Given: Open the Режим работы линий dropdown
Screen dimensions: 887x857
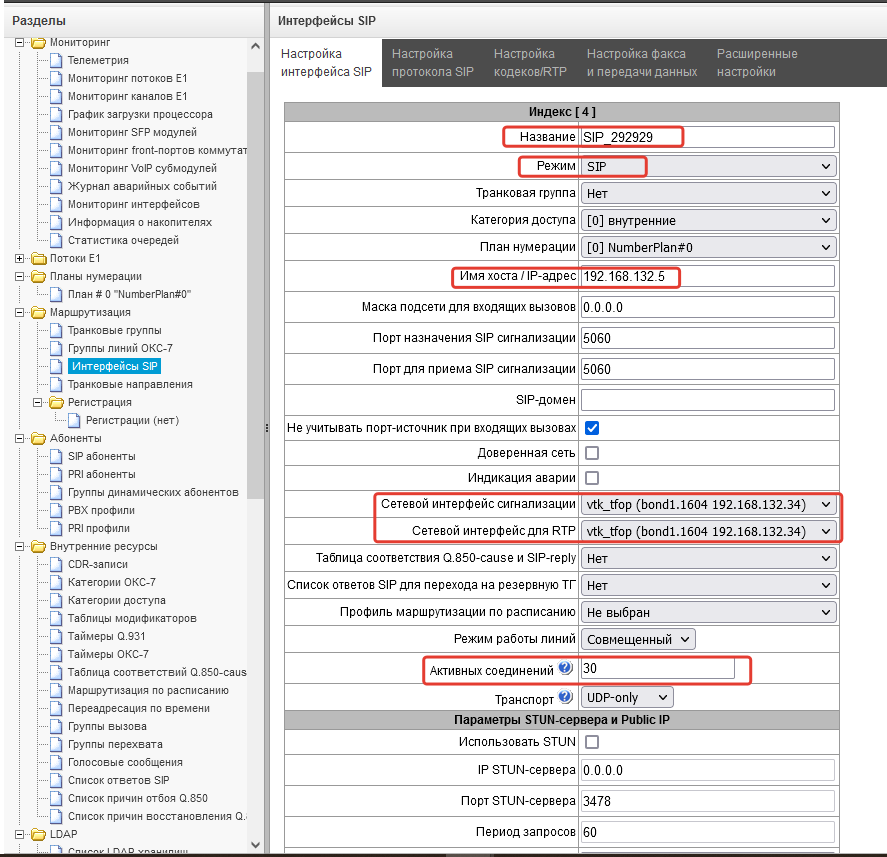Looking at the screenshot, I should coord(638,639).
